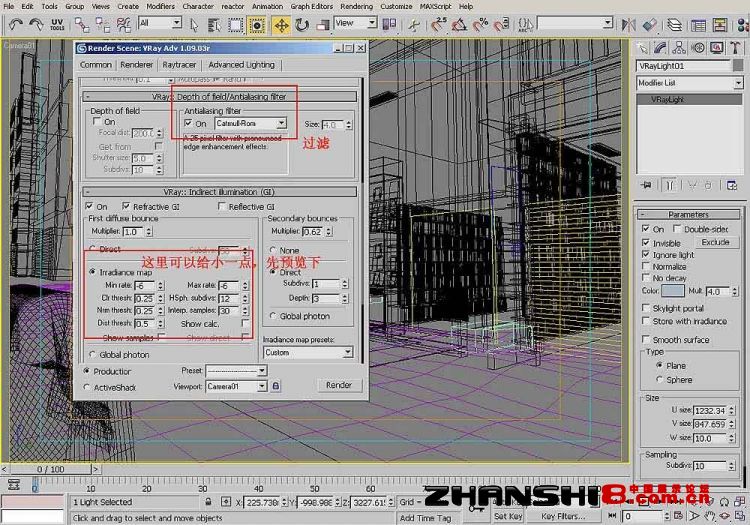Click the Set Key button
The height and width of the screenshot is (525, 750).
(508, 516)
